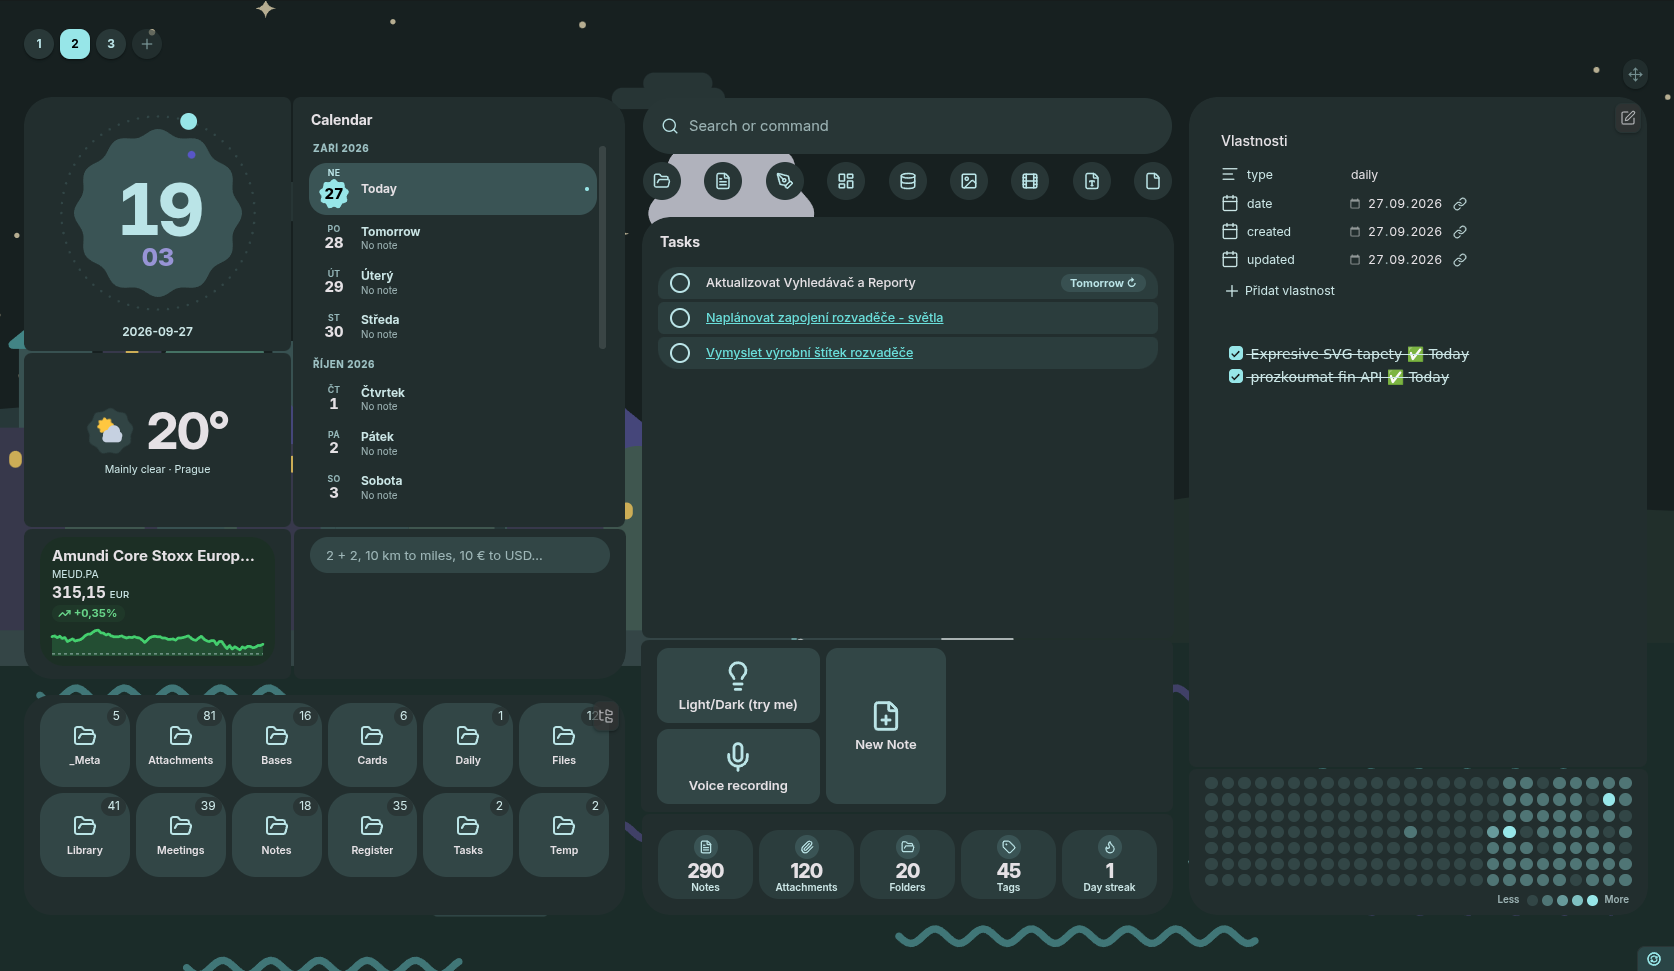Click the calendar scrollbar
This screenshot has width=1674, height=971.
pos(602,247)
